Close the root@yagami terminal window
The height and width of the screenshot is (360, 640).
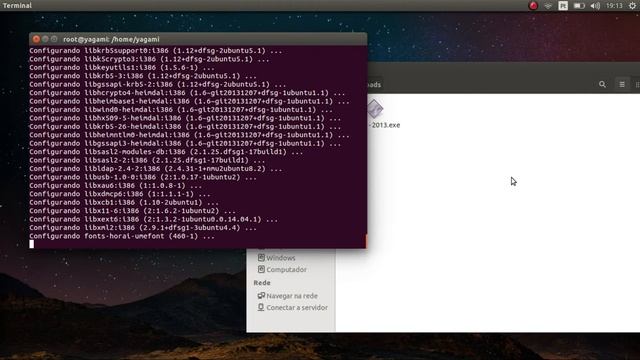point(36,39)
